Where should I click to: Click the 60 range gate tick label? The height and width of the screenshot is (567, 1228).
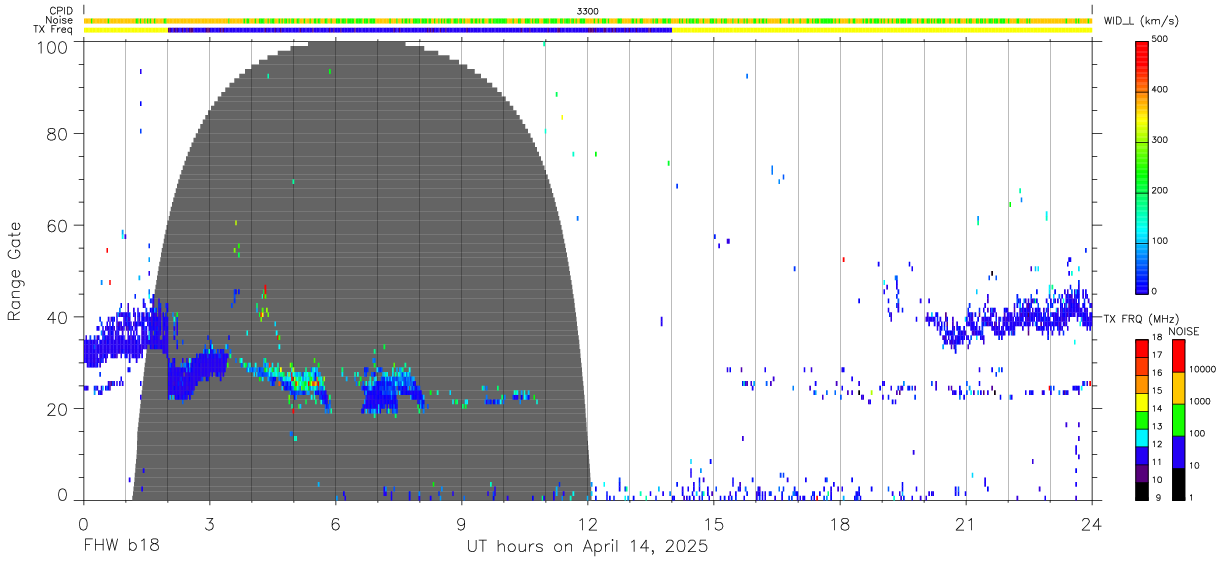pos(59,226)
